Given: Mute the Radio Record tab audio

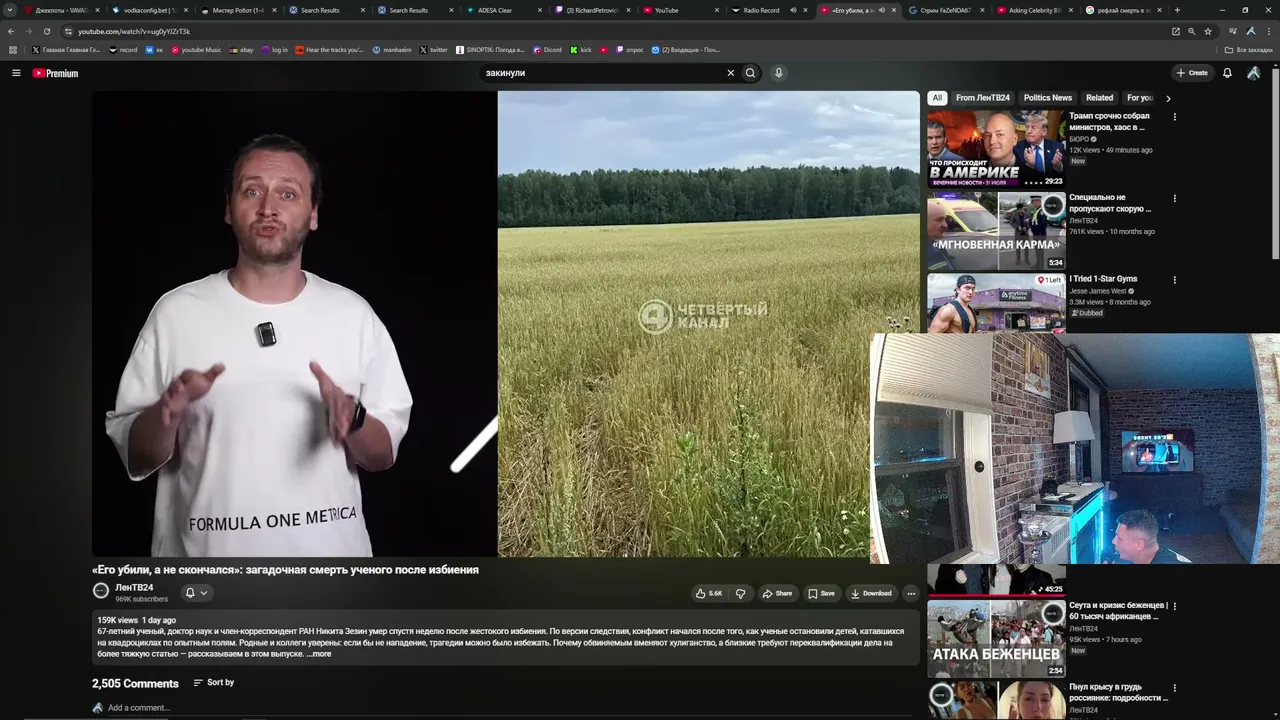Looking at the screenshot, I should click(x=793, y=10).
